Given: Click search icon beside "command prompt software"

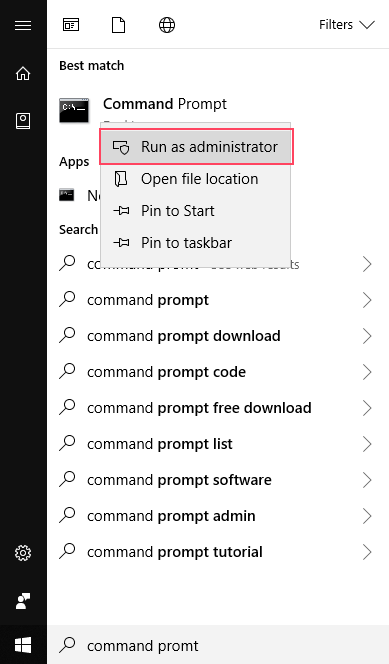Looking at the screenshot, I should (x=67, y=479).
